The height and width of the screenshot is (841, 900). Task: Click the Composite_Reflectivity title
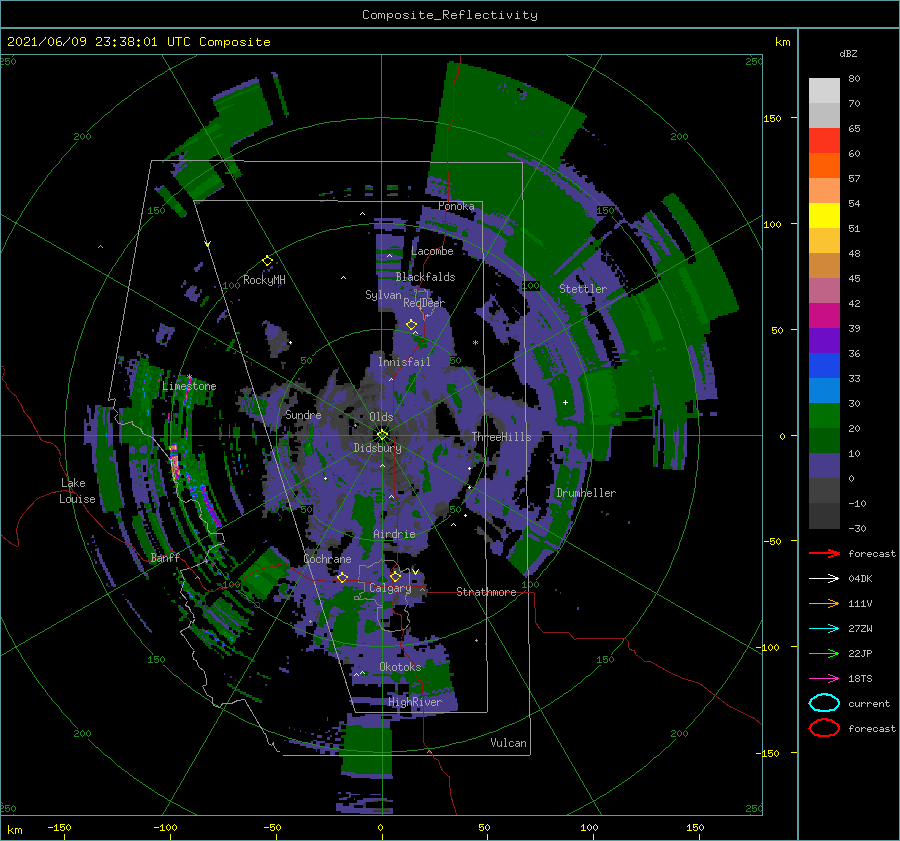[x=450, y=15]
